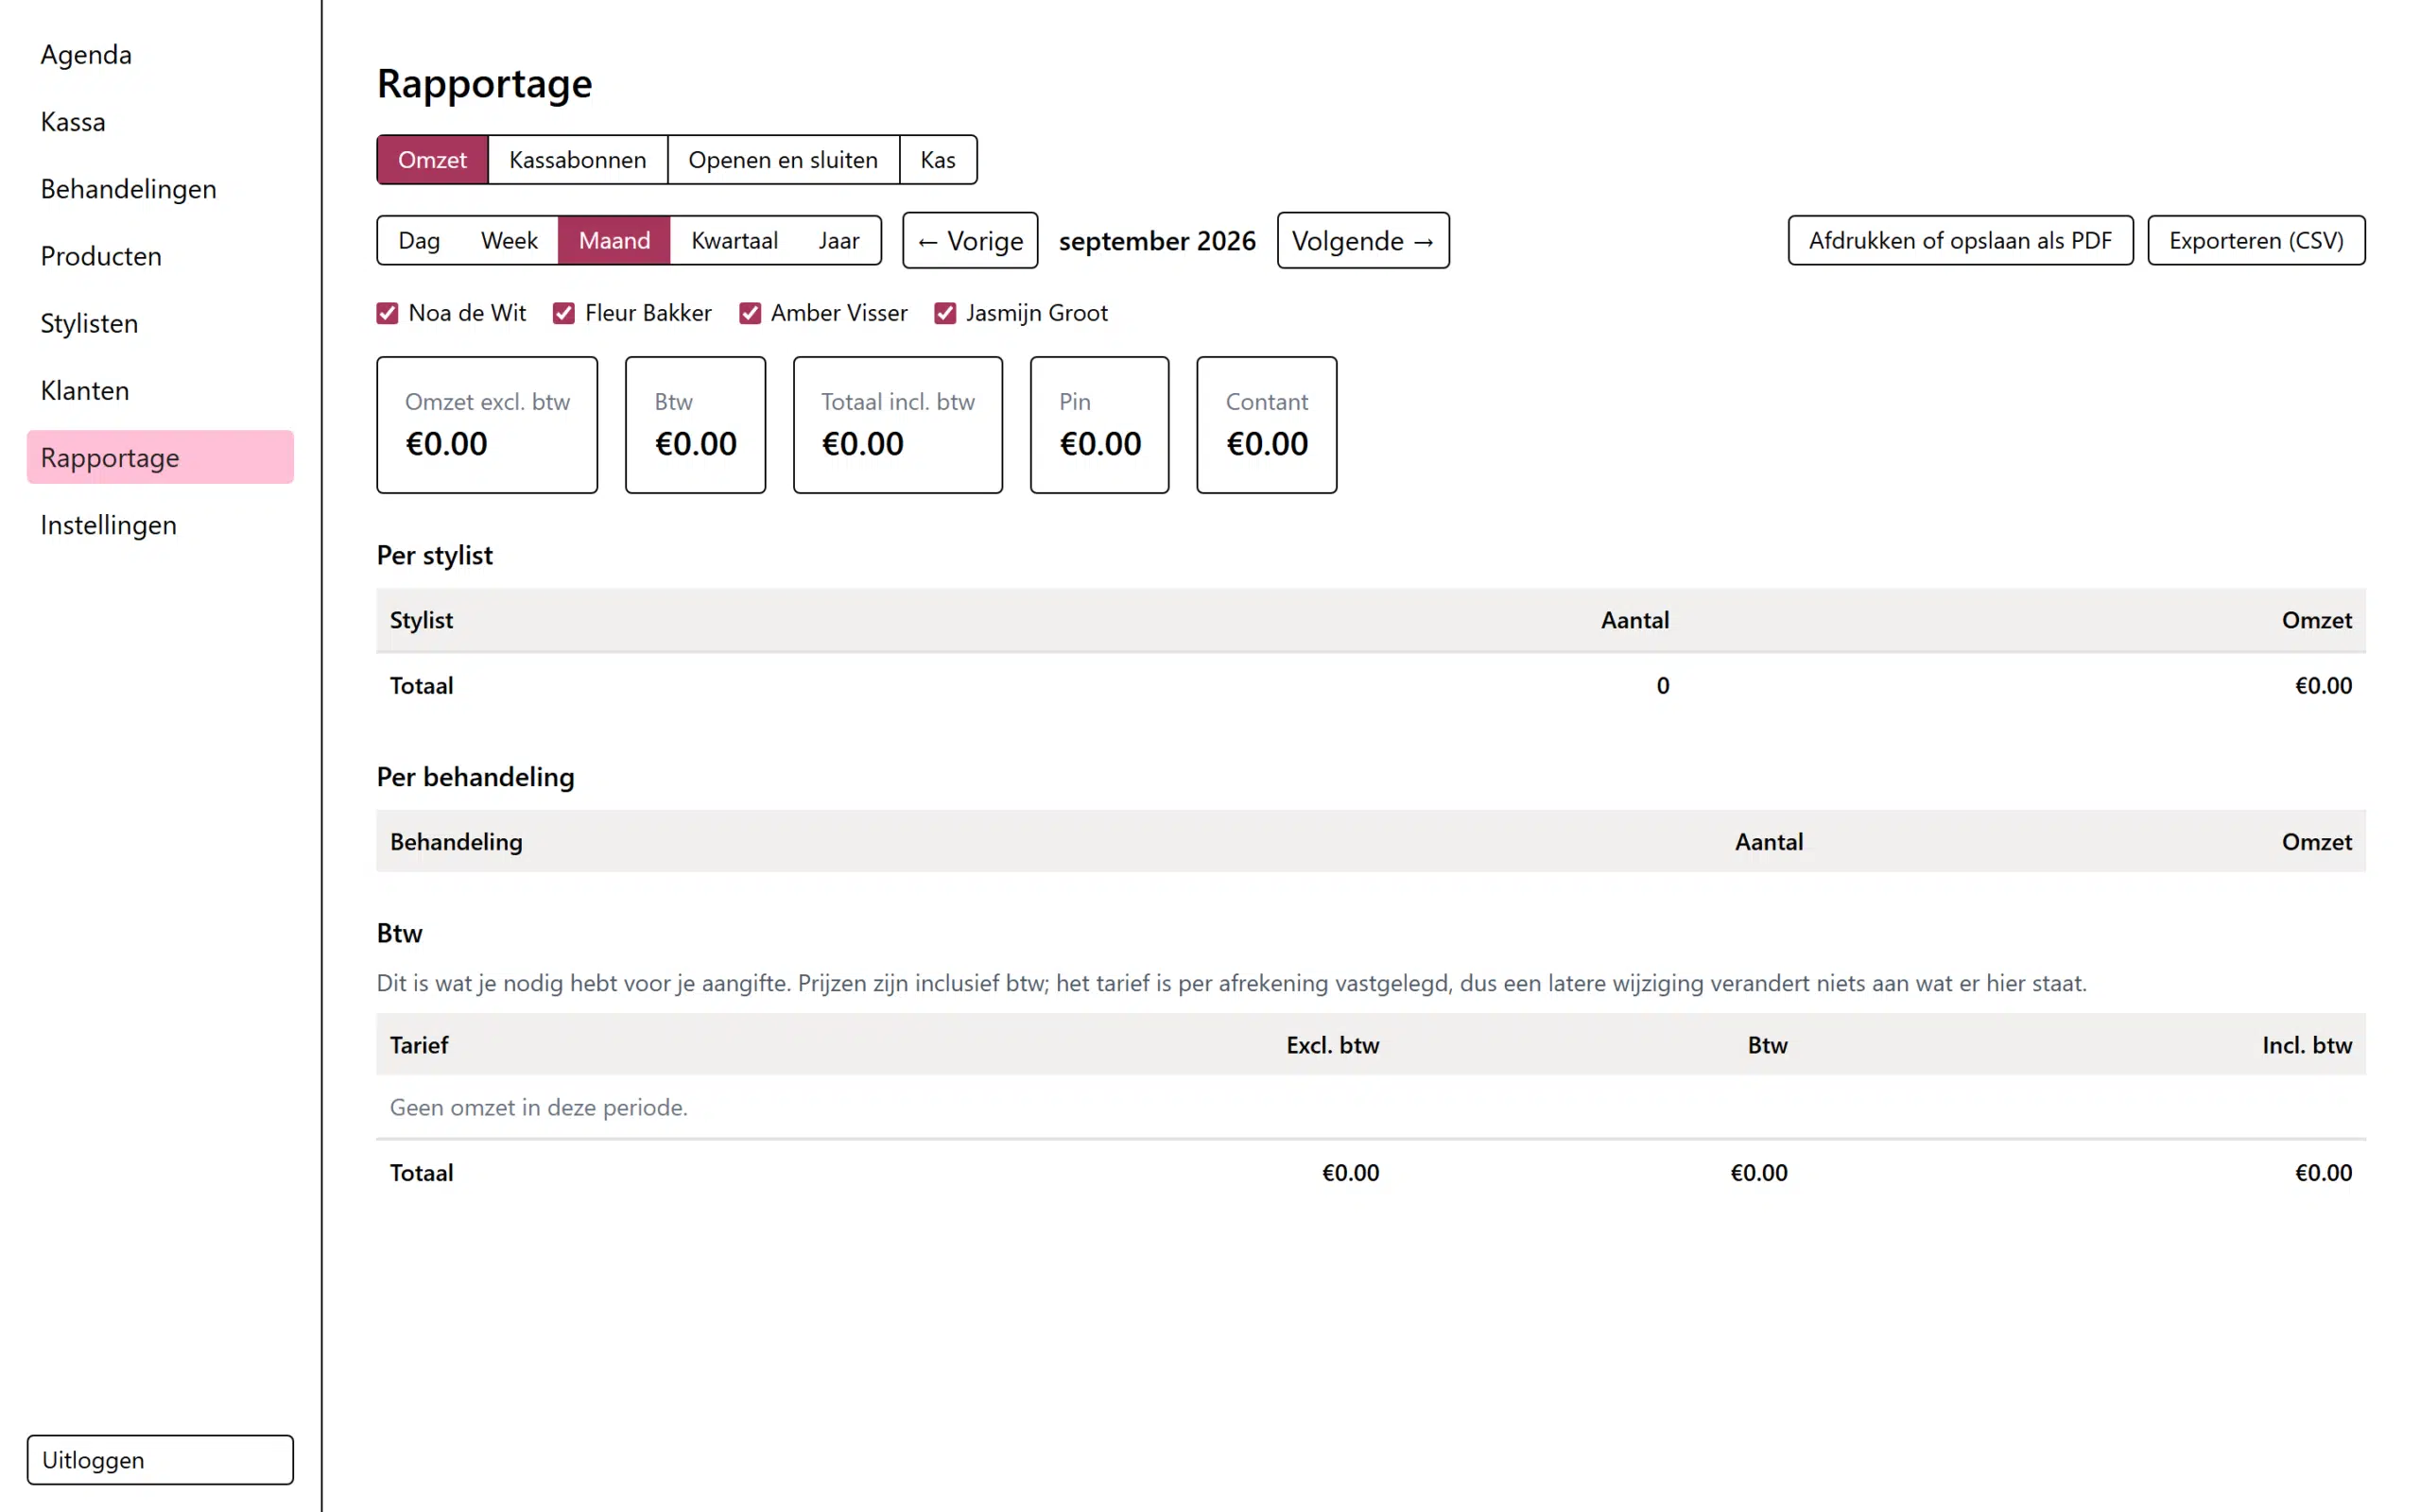The height and width of the screenshot is (1512, 2420).
Task: Navigate to Klanten
Action: pyautogui.click(x=160, y=390)
